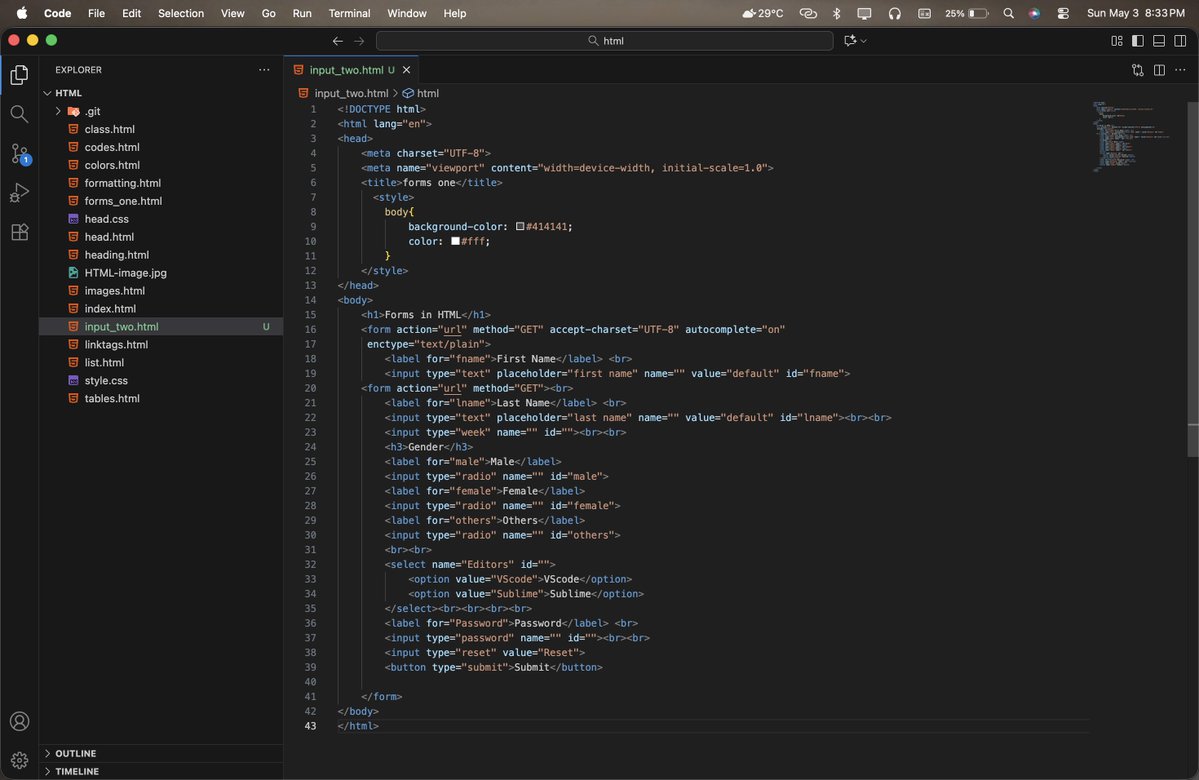The height and width of the screenshot is (780, 1199).
Task: Expand the TIMELINE section
Action: click(76, 771)
